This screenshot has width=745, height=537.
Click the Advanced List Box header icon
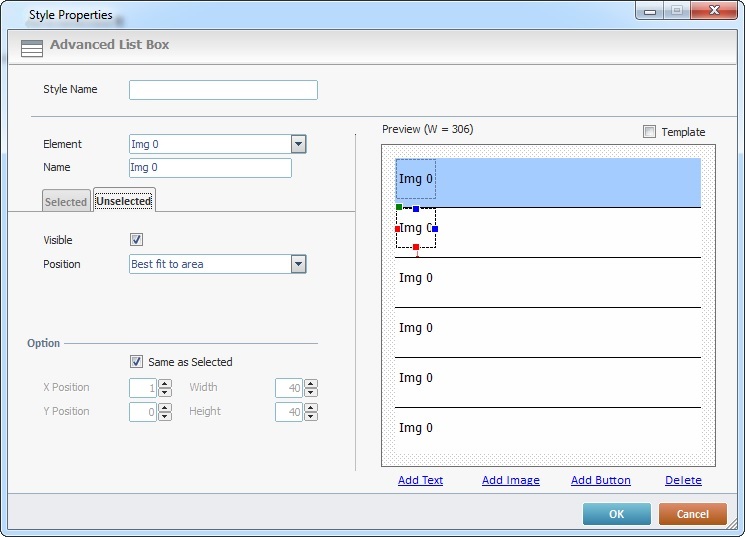pos(32,48)
